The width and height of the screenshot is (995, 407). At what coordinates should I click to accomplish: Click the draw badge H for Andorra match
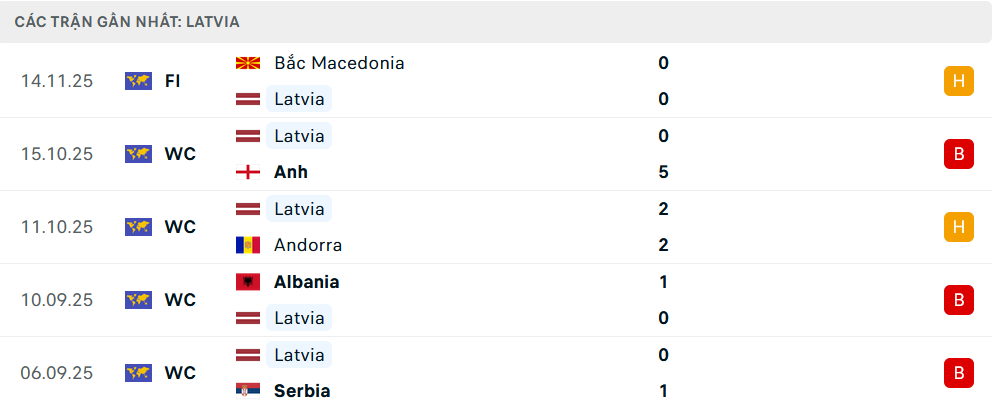coord(958,227)
